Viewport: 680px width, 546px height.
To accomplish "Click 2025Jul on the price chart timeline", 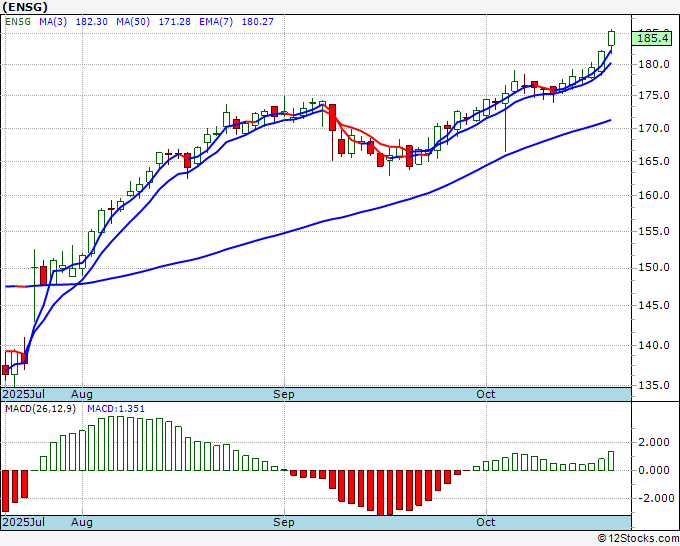I will click(x=24, y=394).
